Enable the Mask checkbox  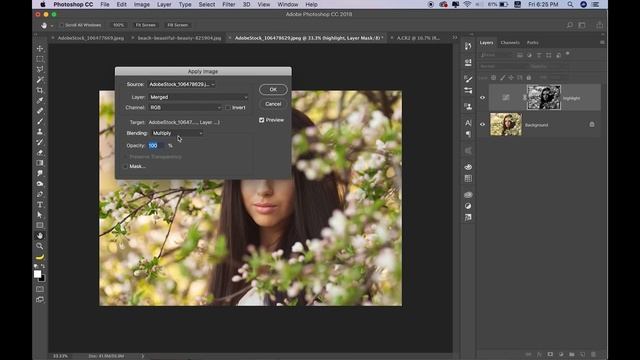click(x=126, y=167)
